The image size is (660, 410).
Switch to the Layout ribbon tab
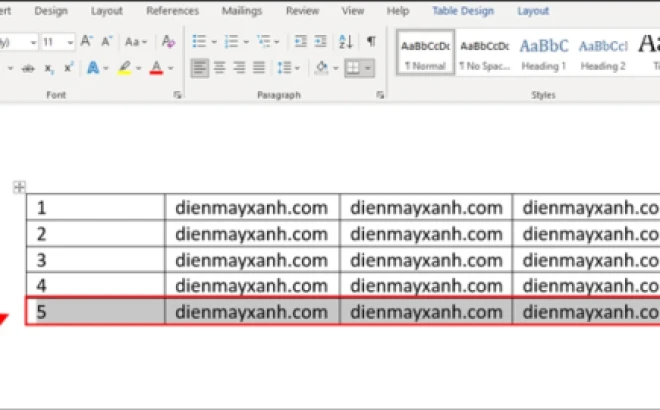coord(106,11)
